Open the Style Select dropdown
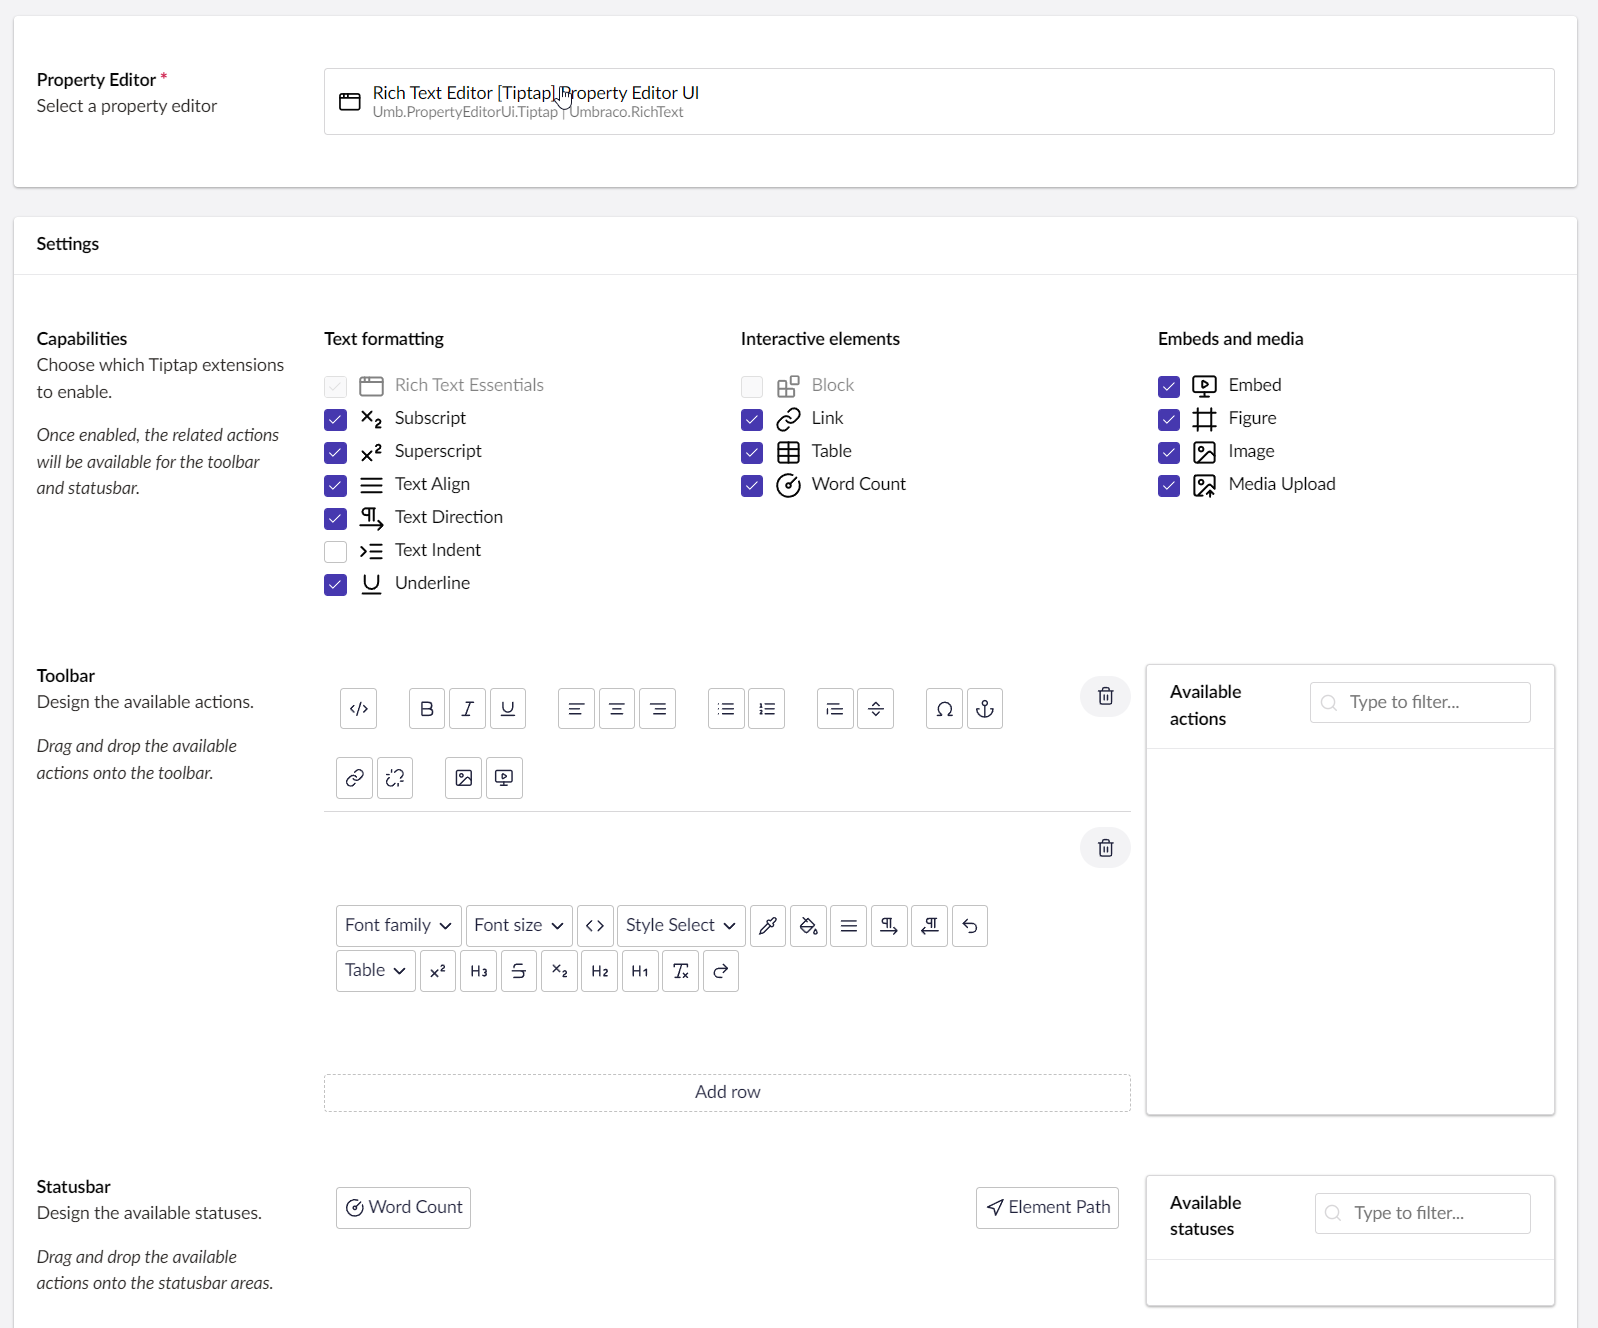Viewport: 1598px width, 1328px height. pos(681,926)
